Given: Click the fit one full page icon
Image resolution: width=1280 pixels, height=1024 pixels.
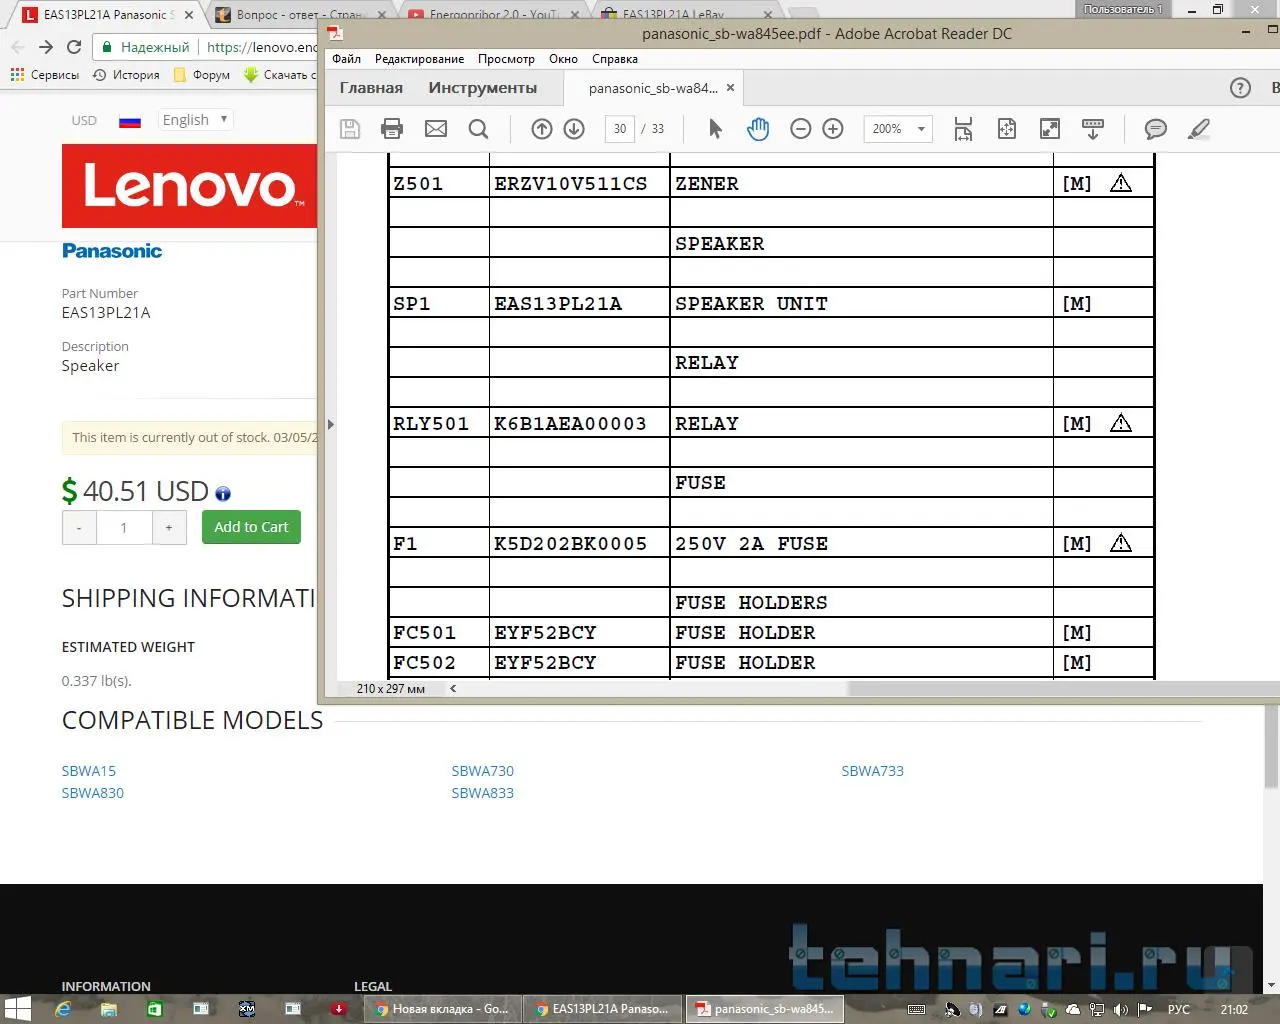Looking at the screenshot, I should pyautogui.click(x=1007, y=129).
